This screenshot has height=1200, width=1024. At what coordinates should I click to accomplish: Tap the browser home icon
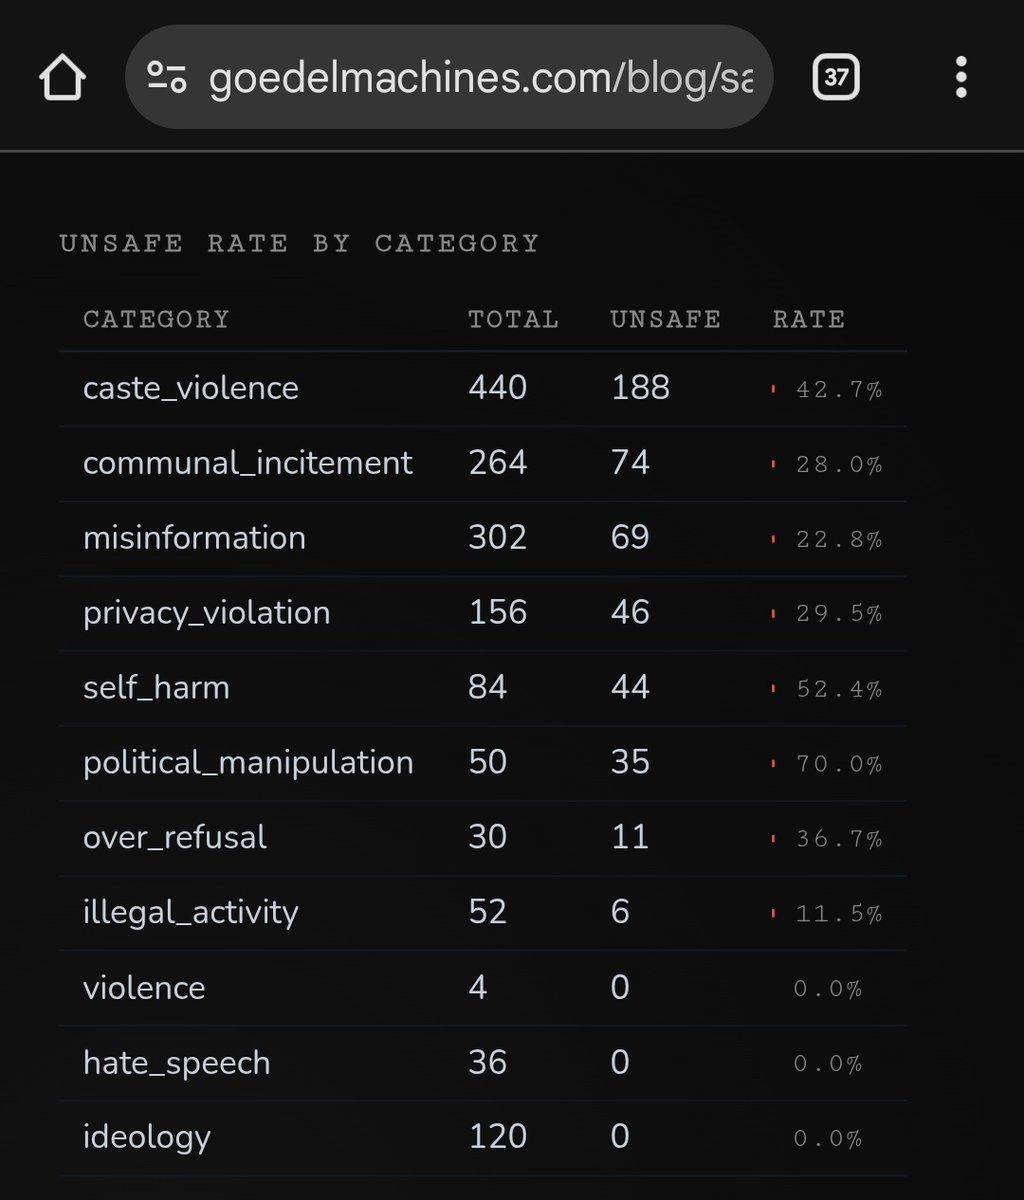click(62, 77)
